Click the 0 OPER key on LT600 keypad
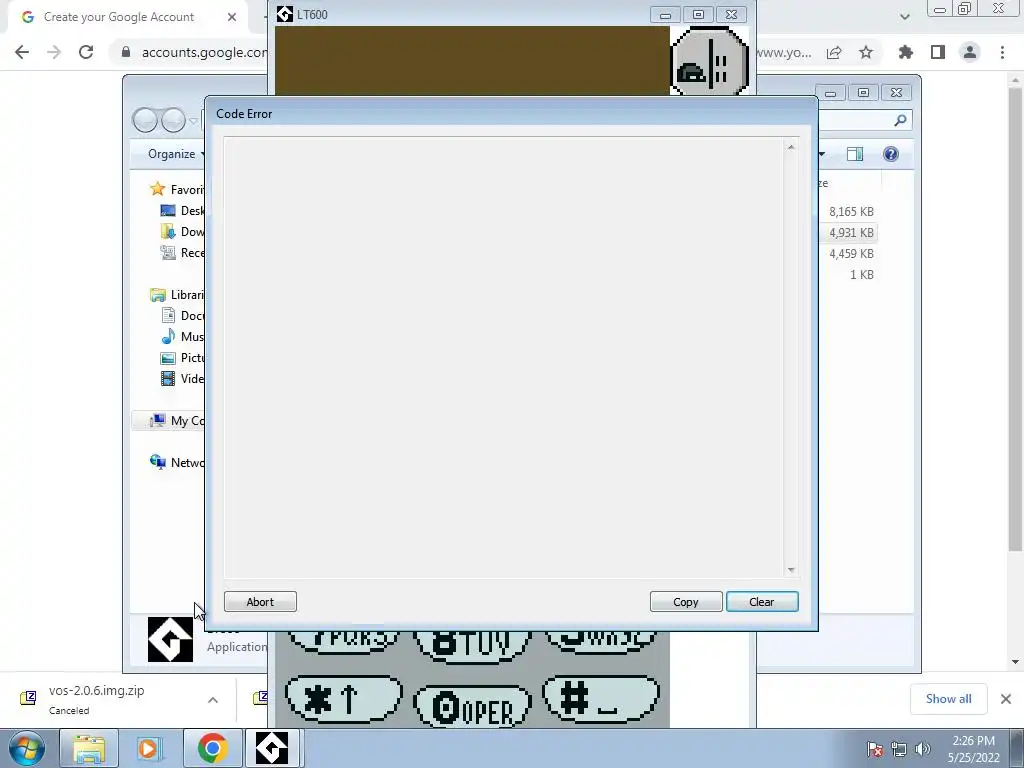Image resolution: width=1024 pixels, height=768 pixels. click(472, 707)
